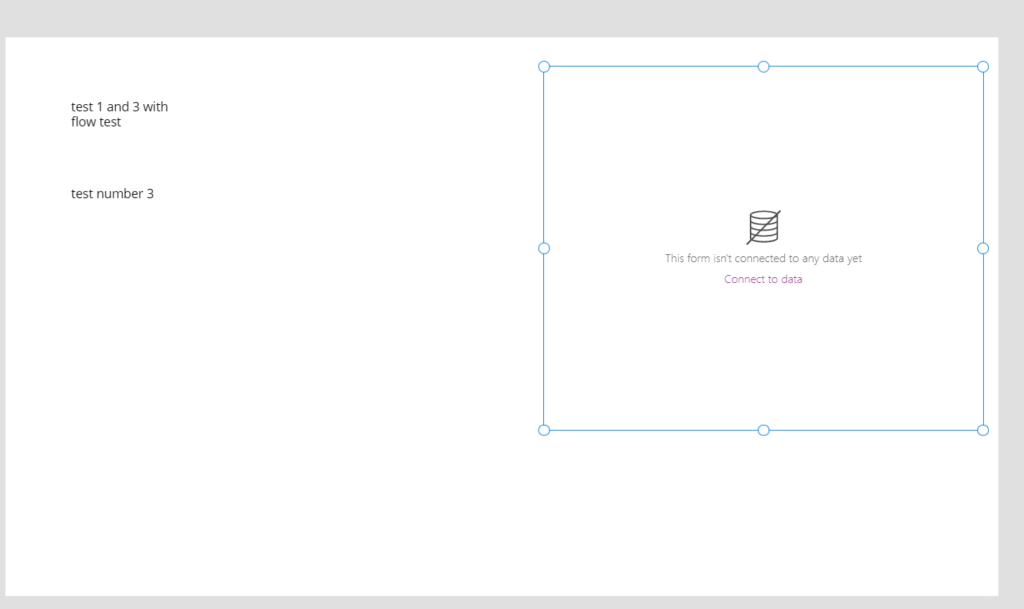Open the 'Connect to data' link
This screenshot has height=609, width=1024.
(x=763, y=279)
